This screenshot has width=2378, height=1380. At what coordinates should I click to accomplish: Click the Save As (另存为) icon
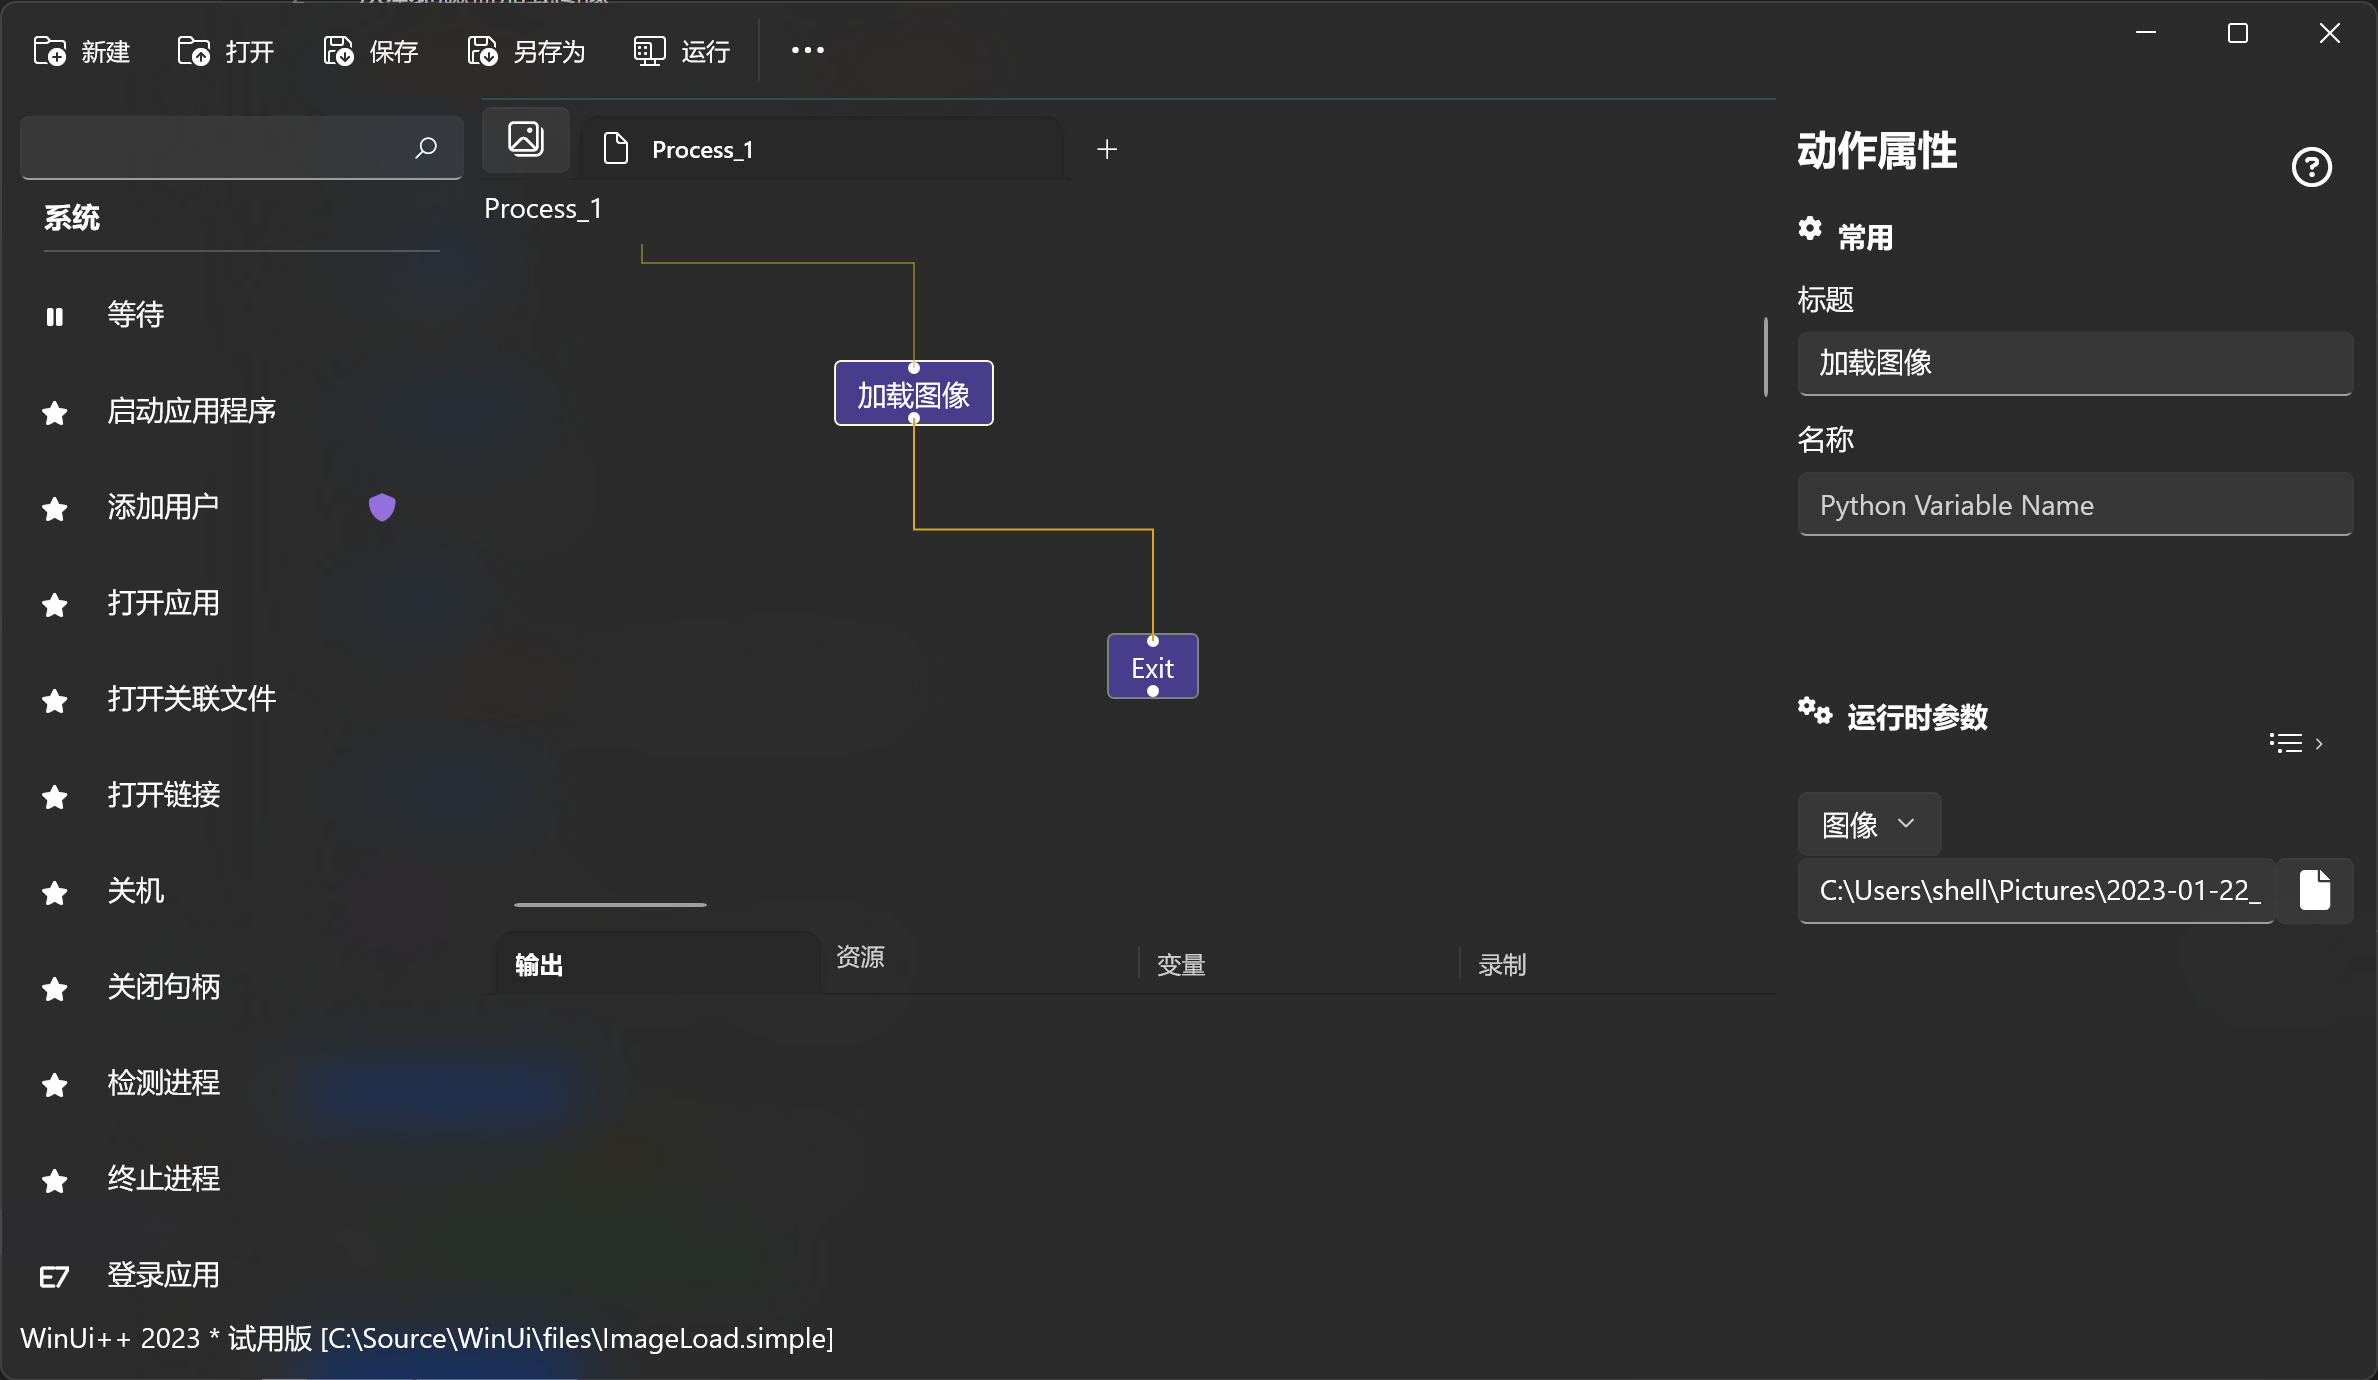point(482,51)
